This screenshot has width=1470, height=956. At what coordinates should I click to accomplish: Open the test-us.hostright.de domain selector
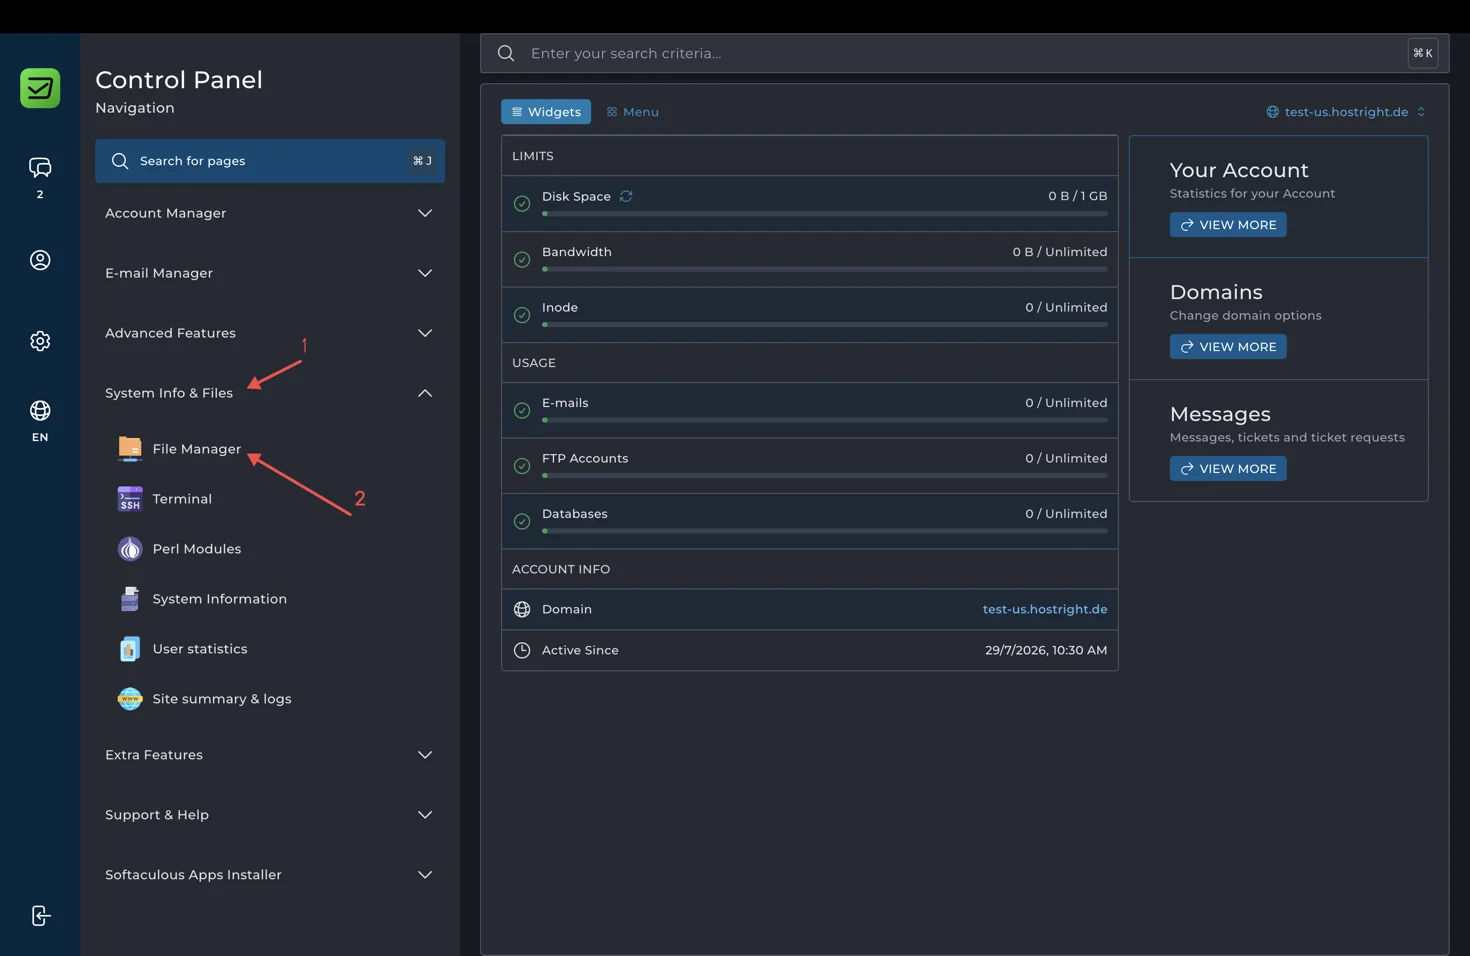point(1346,112)
